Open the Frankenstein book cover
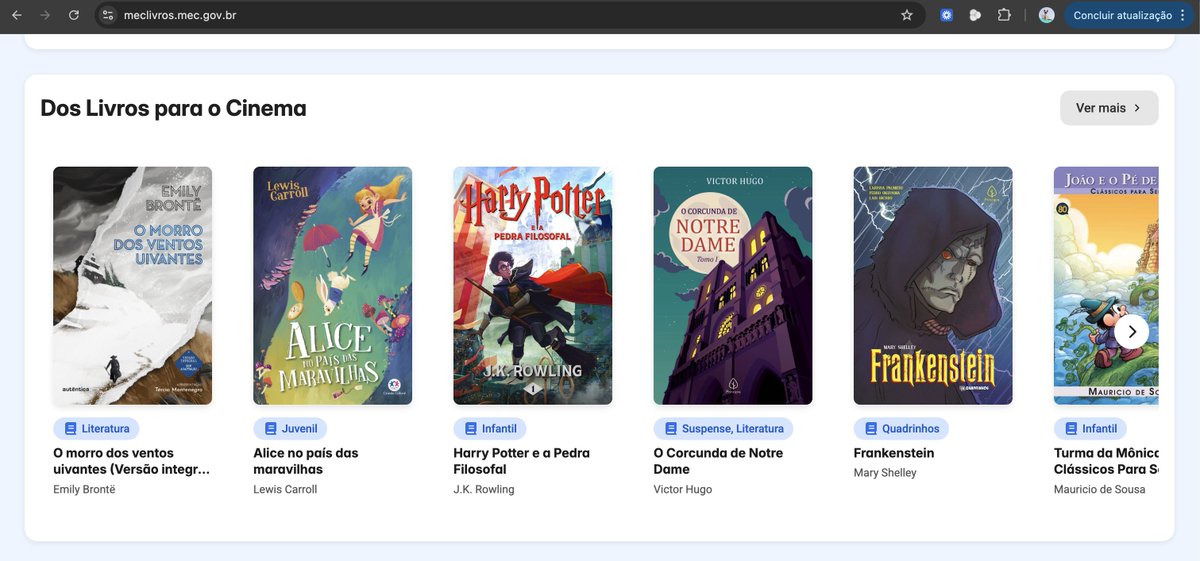Image resolution: width=1200 pixels, height=561 pixels. click(x=933, y=285)
